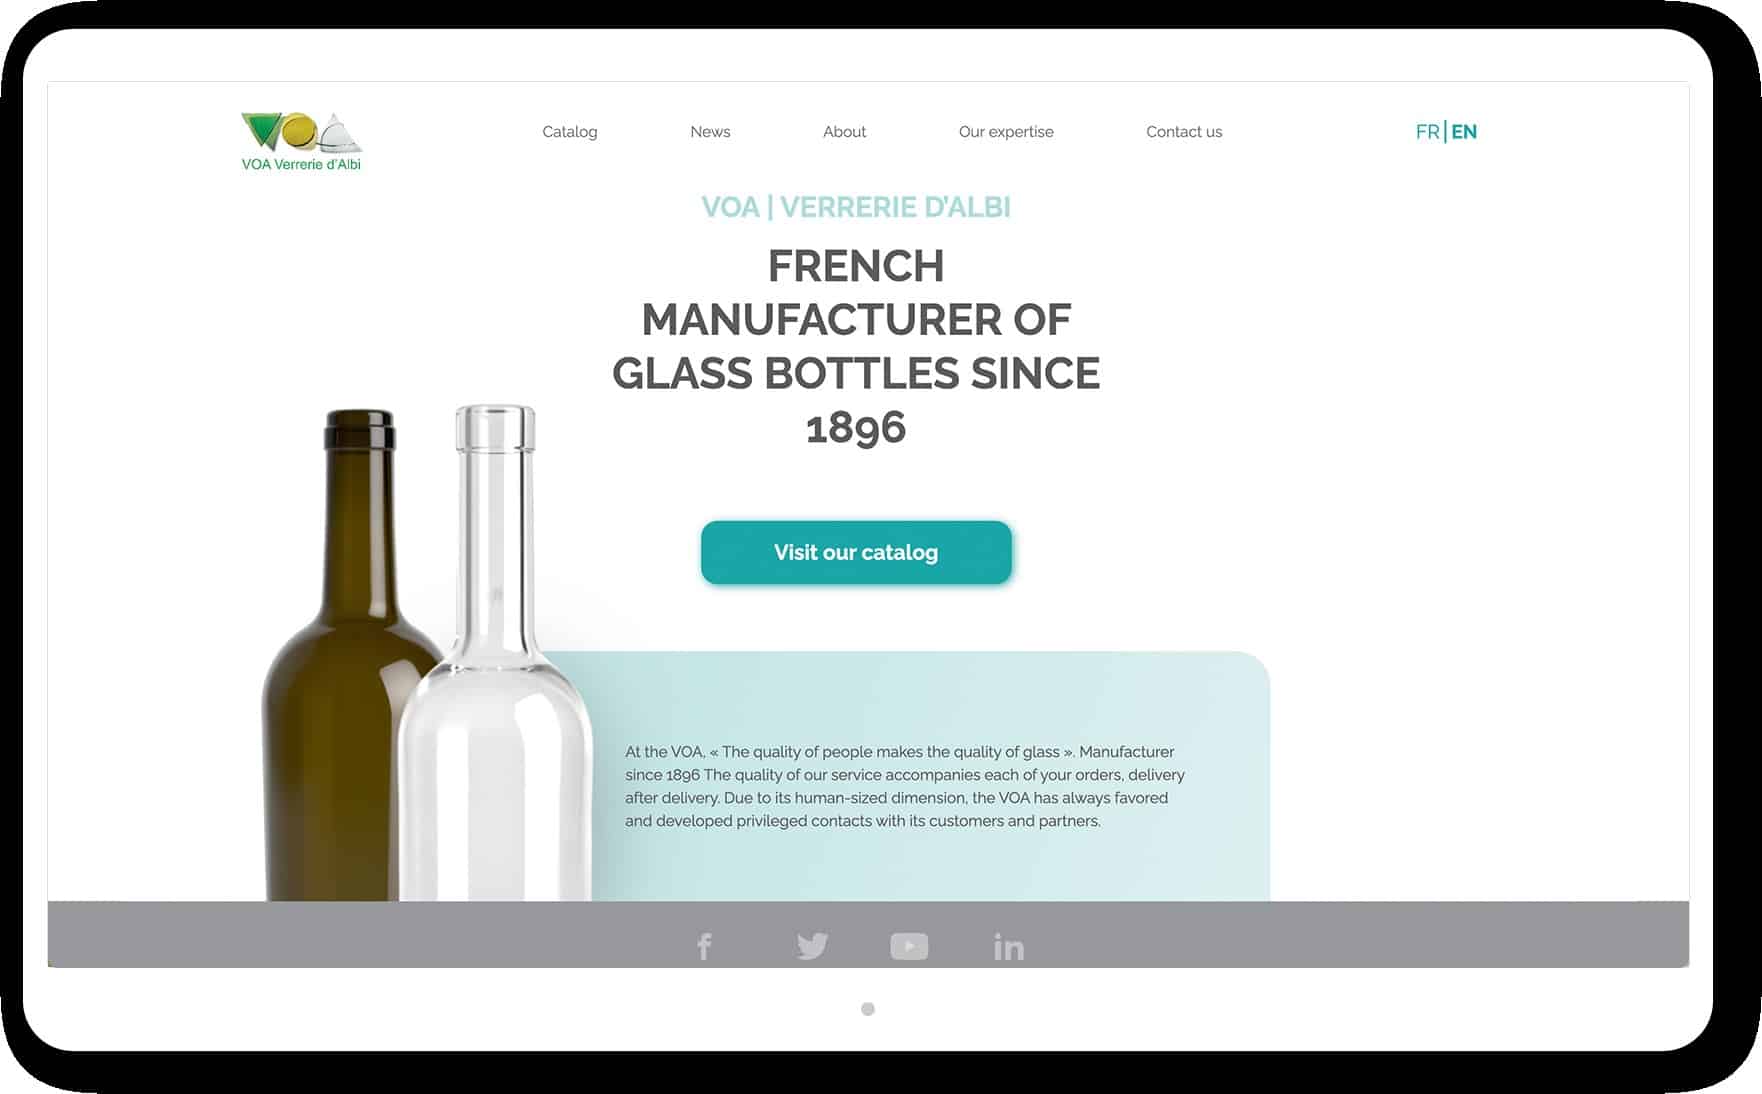The image size is (1762, 1094).
Task: Open the Contact us page
Action: (x=1184, y=132)
